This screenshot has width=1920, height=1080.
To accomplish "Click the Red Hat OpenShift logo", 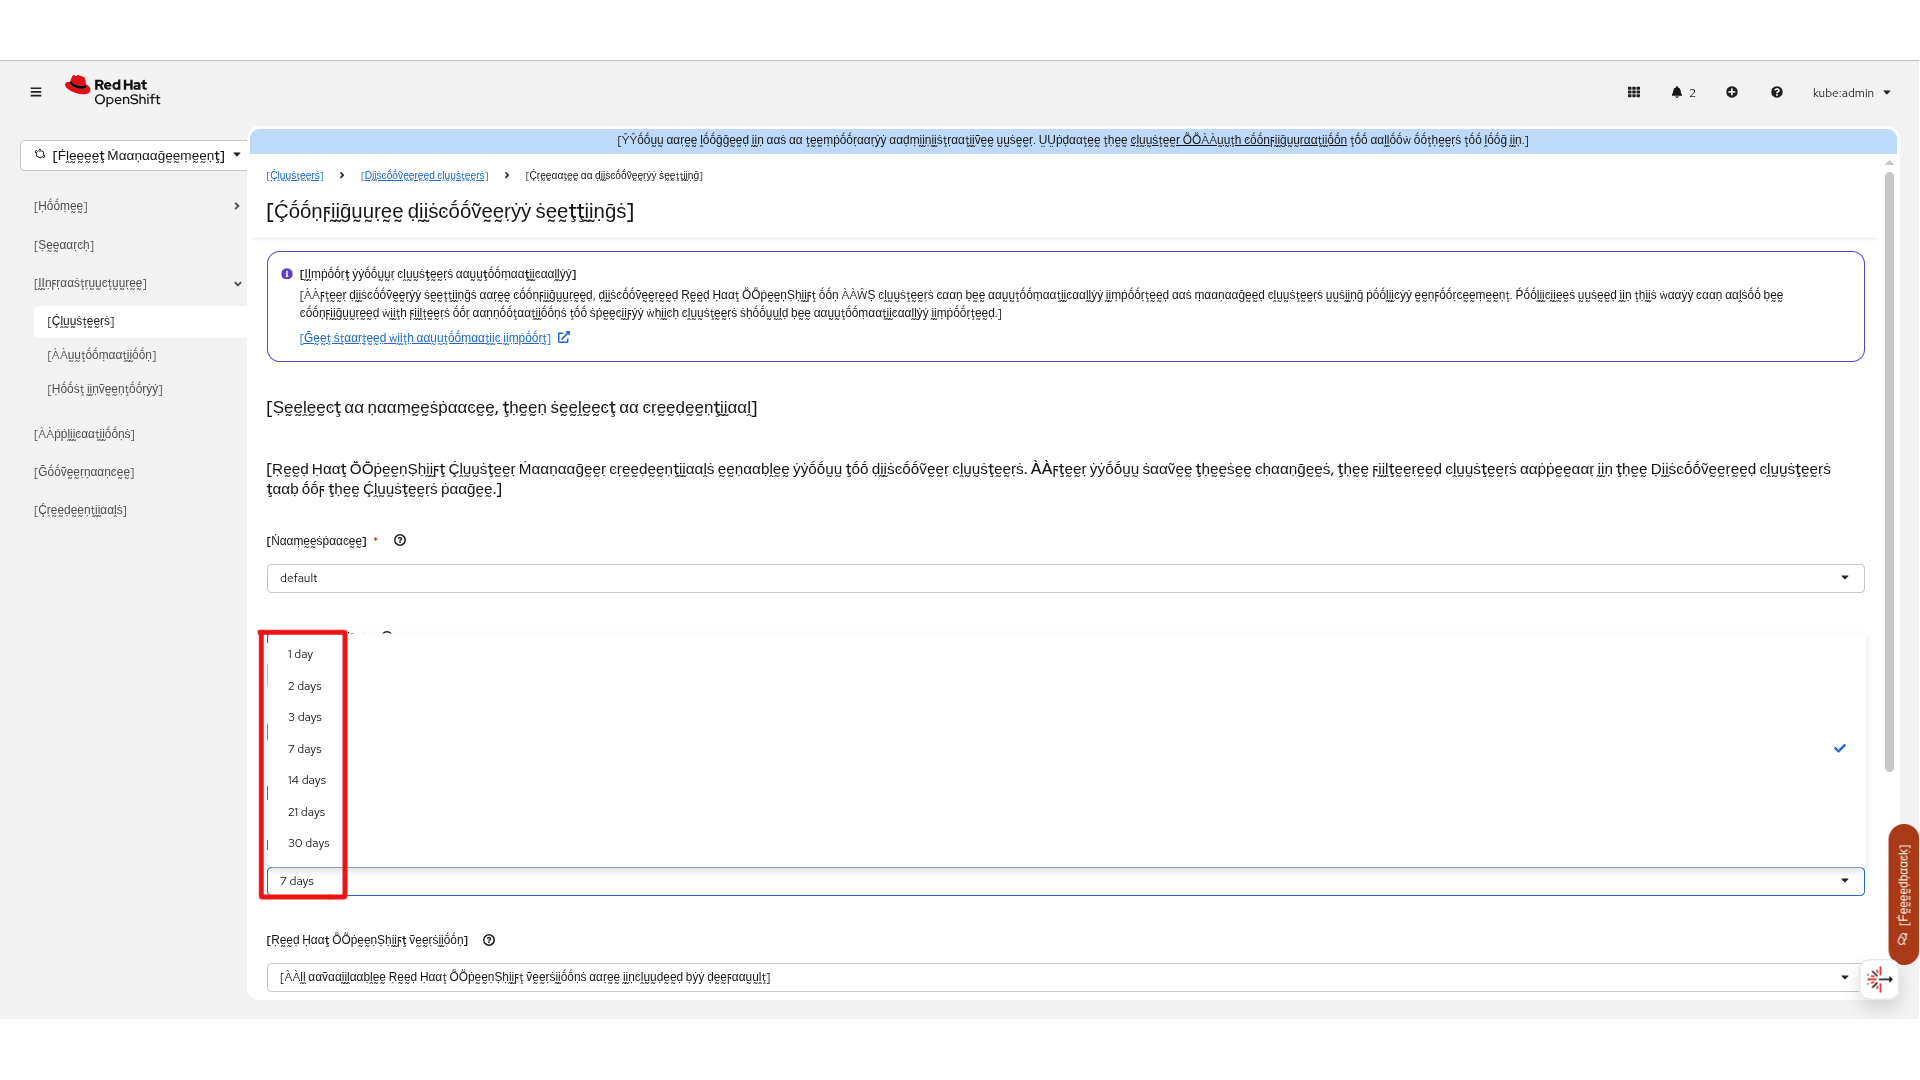I will (113, 91).
